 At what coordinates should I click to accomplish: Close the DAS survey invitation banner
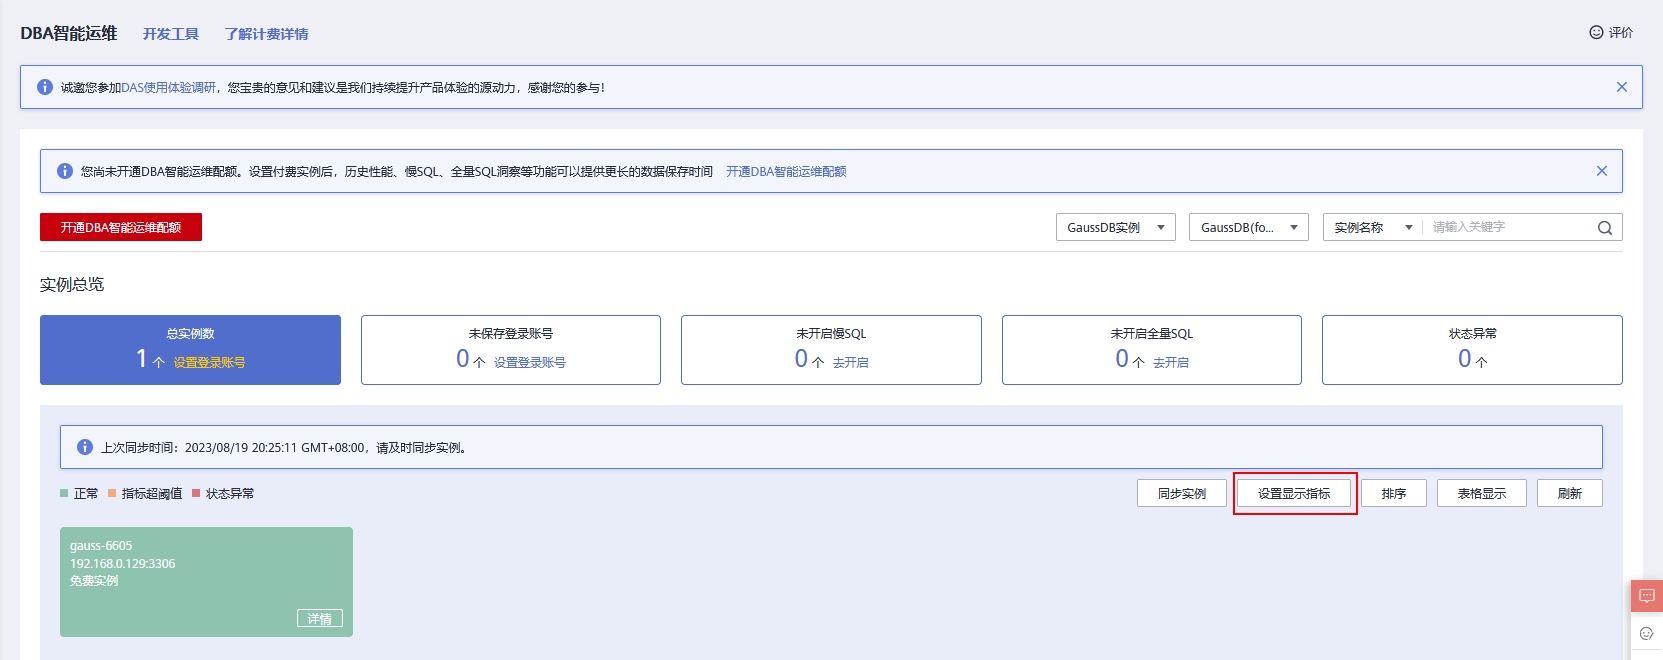(x=1622, y=87)
